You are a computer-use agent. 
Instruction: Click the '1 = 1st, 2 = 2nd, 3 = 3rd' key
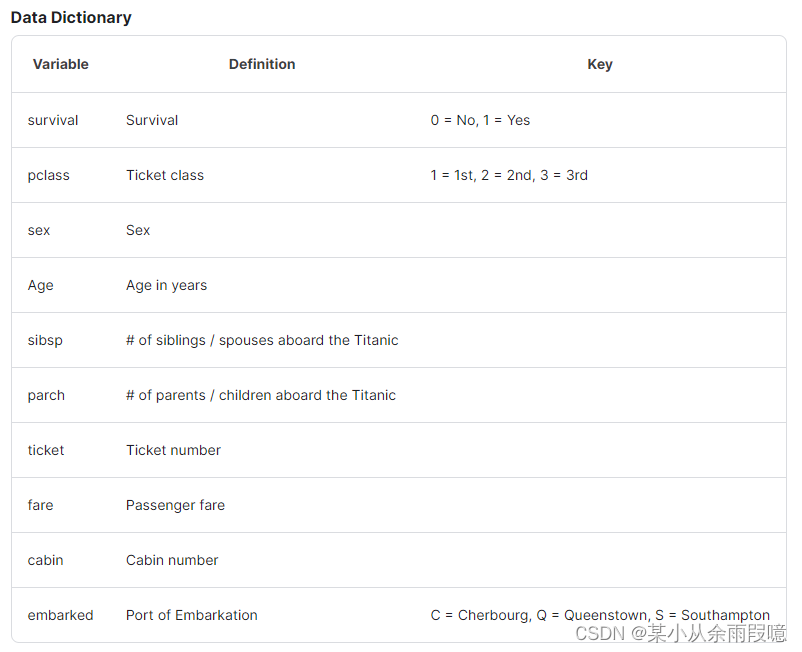point(509,175)
